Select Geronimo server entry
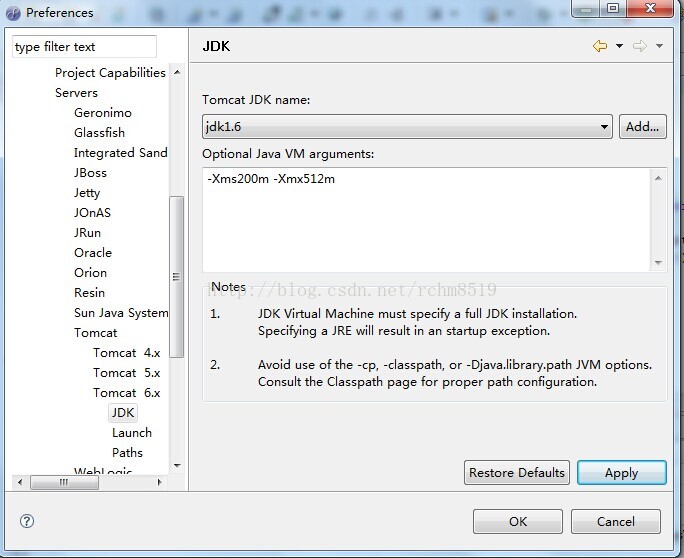 pos(103,113)
